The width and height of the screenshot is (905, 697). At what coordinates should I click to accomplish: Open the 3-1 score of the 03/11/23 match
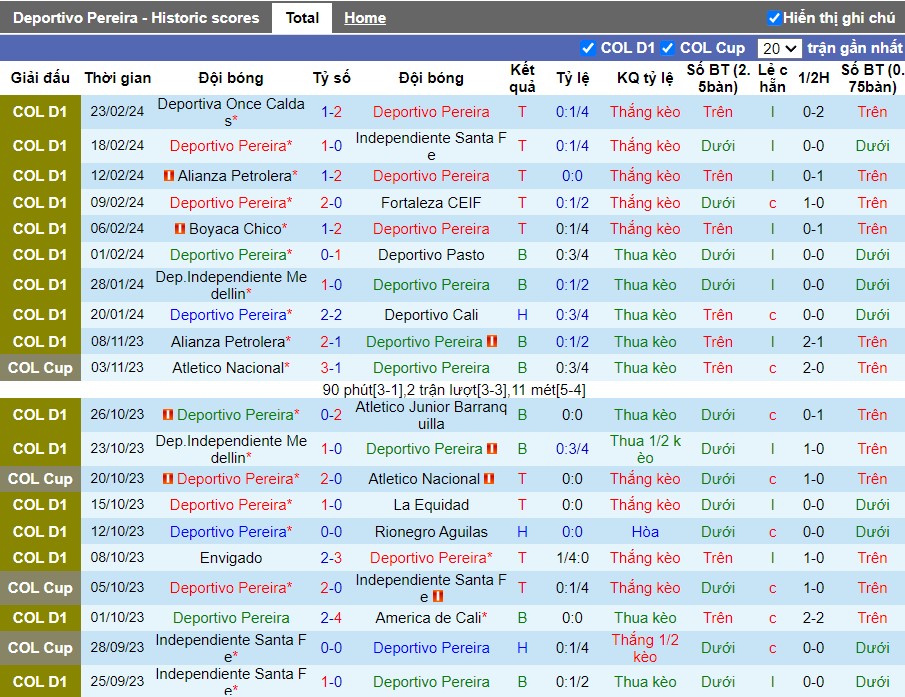(331, 368)
